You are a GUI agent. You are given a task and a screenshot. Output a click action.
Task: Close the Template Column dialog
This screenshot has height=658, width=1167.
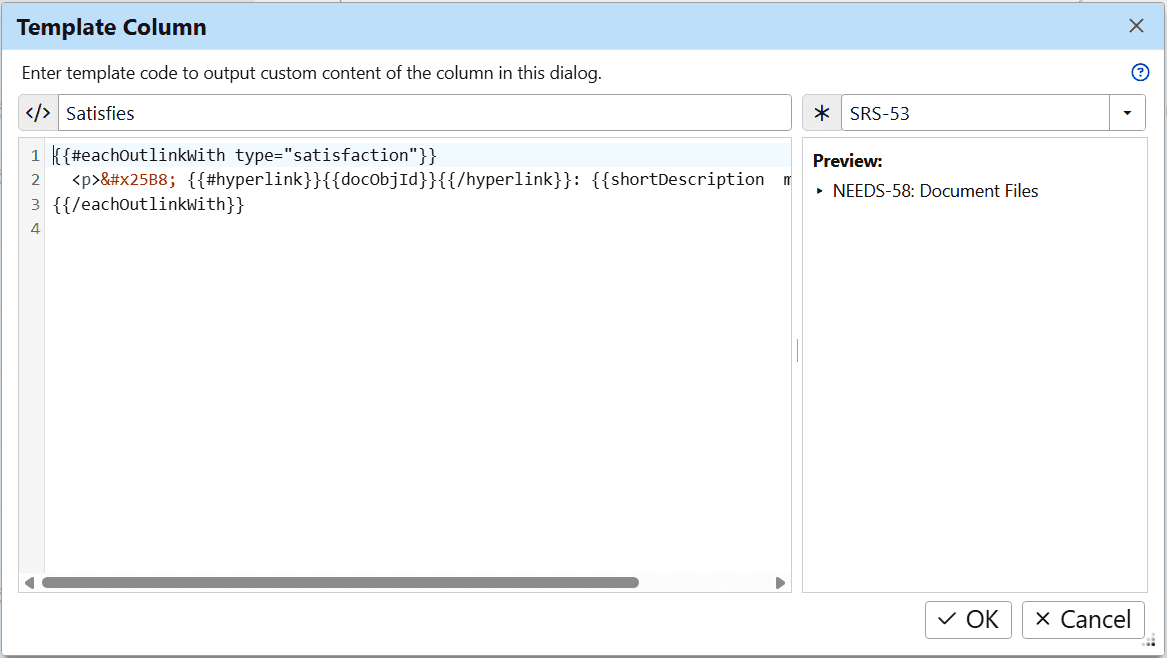1136,26
